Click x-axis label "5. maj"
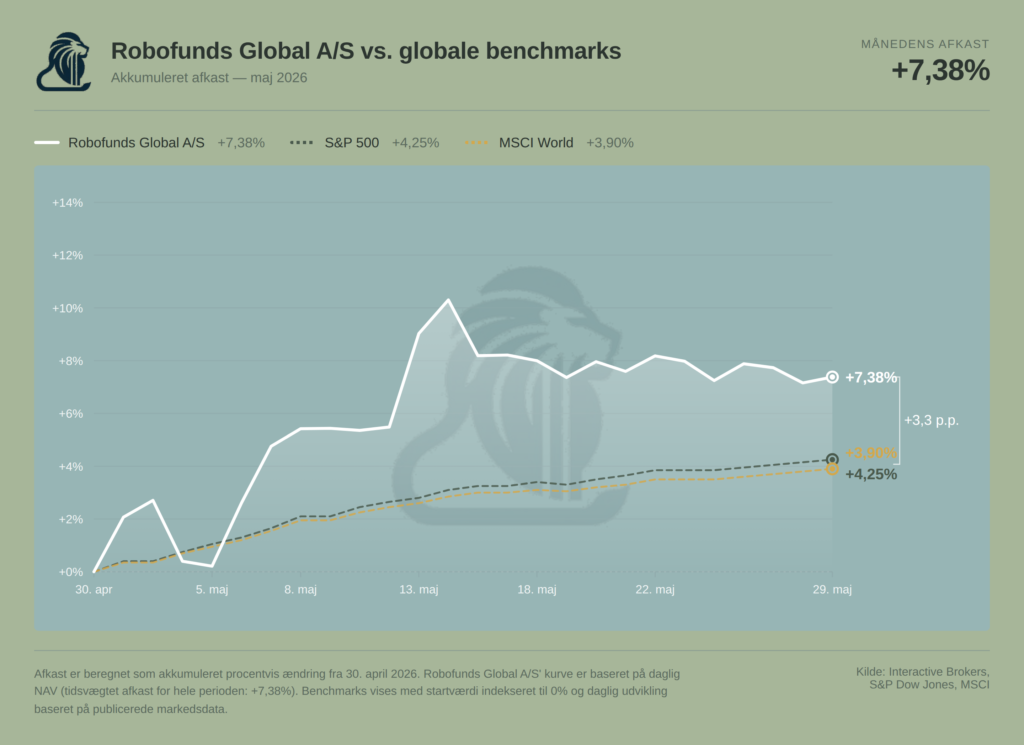 (x=212, y=590)
